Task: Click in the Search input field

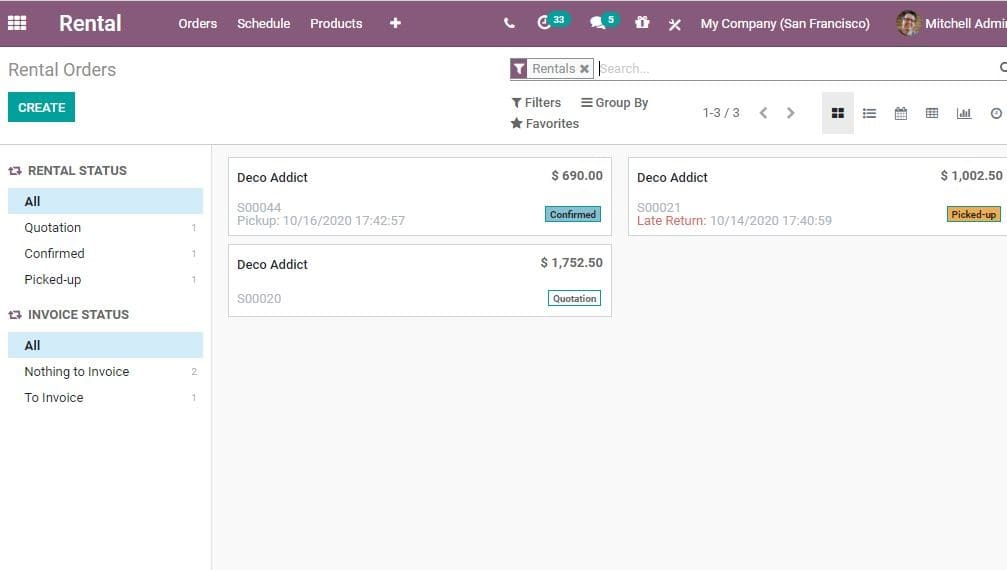Action: tap(794, 69)
